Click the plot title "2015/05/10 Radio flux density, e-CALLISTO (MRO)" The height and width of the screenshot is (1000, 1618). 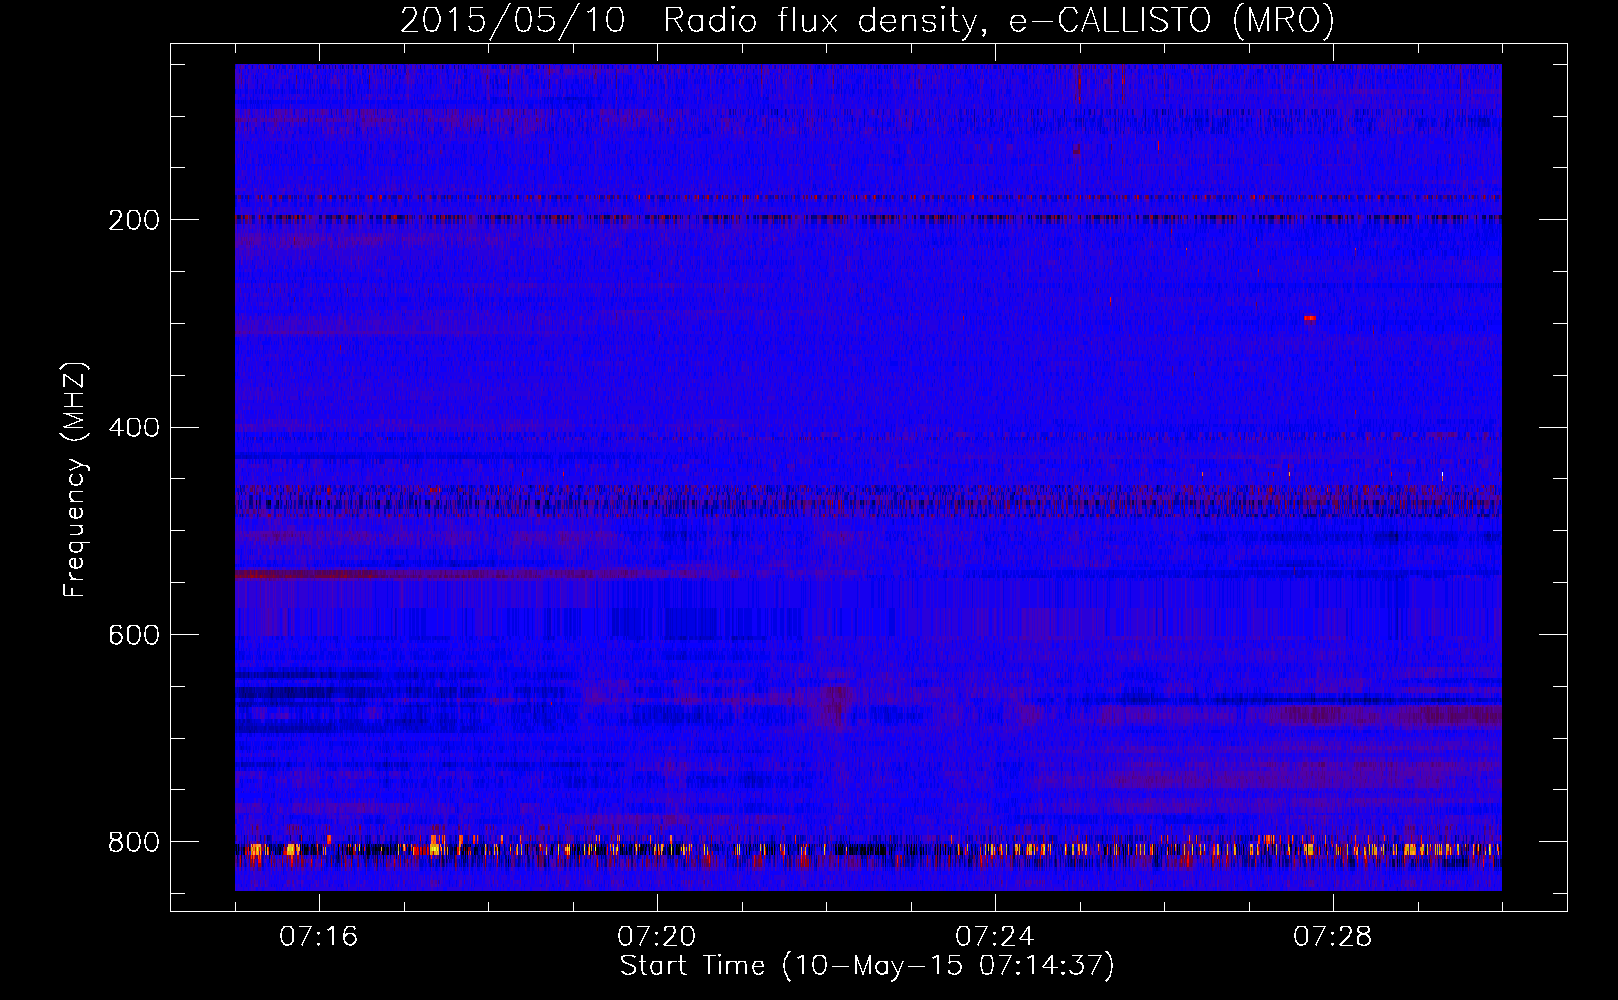(x=867, y=20)
